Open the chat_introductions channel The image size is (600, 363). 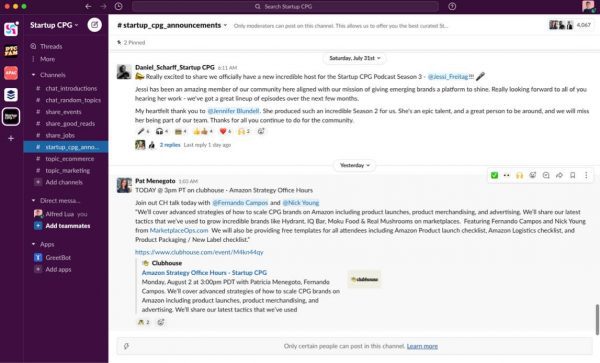71,88
